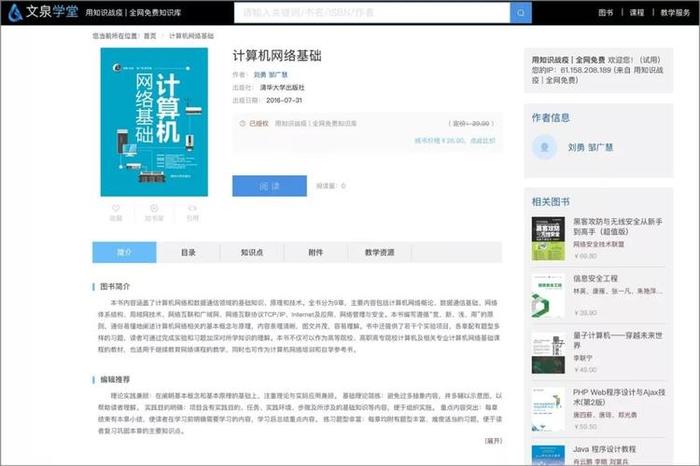The height and width of the screenshot is (466, 700).
Task: Click the 文泉学堂 logo
Action: click(x=43, y=12)
